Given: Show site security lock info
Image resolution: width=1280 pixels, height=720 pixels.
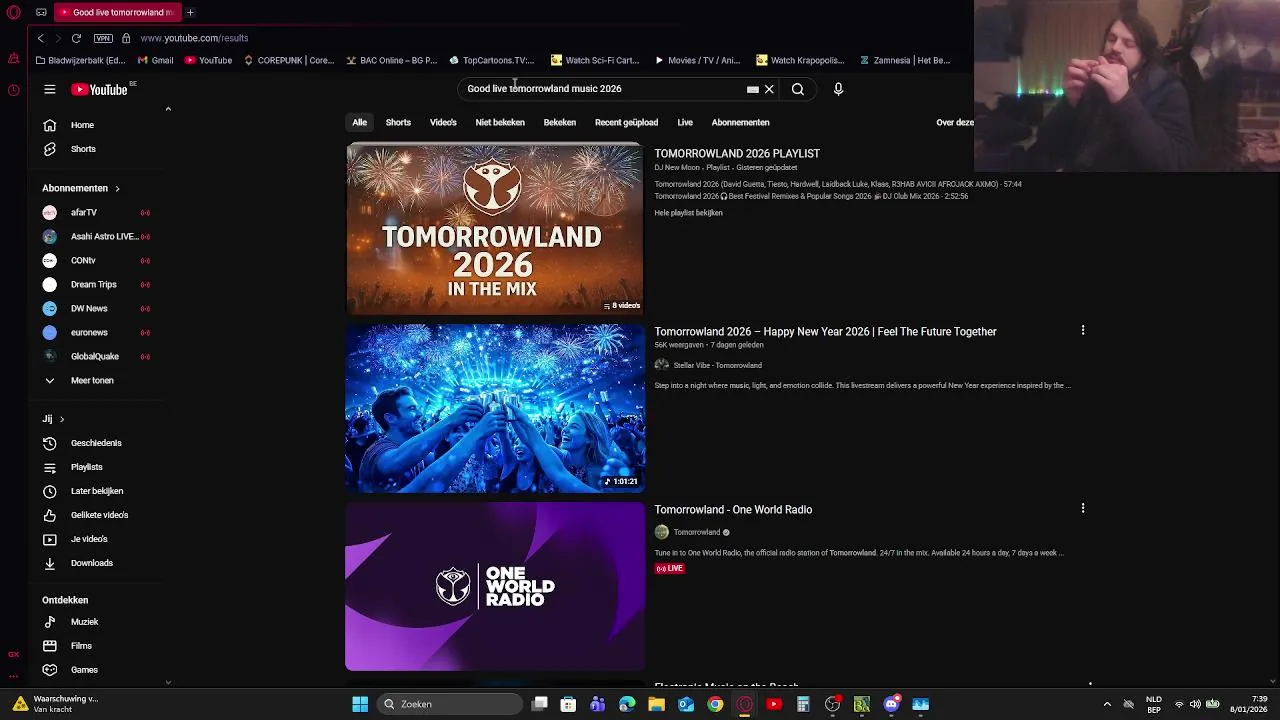Looking at the screenshot, I should (x=126, y=38).
